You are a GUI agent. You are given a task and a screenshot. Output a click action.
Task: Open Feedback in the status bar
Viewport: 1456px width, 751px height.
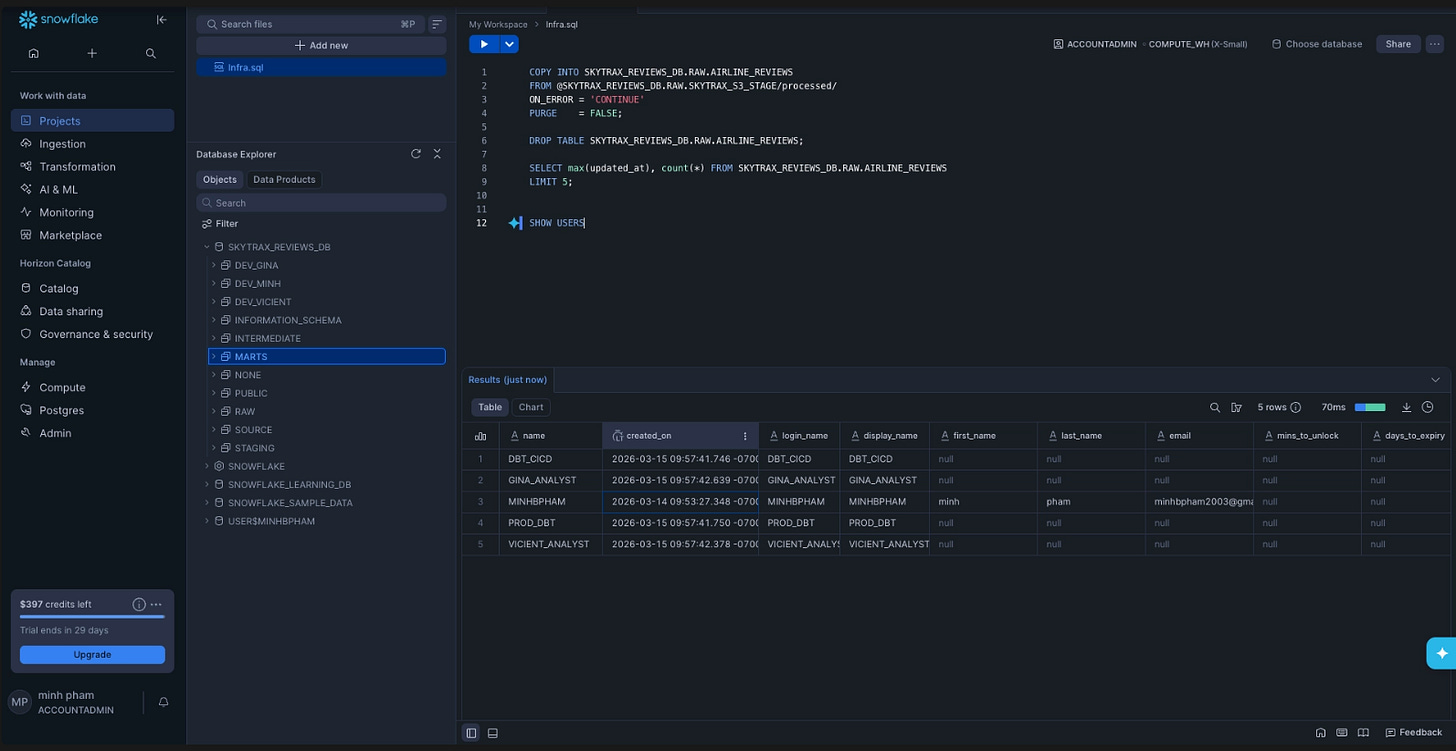point(1414,733)
